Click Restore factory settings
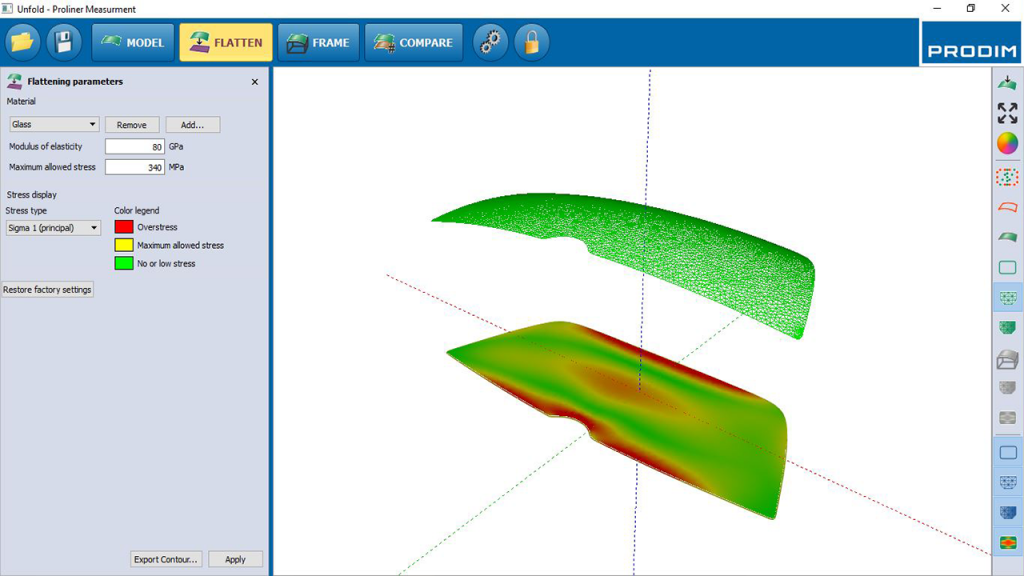Image resolution: width=1024 pixels, height=576 pixels. tap(47, 289)
